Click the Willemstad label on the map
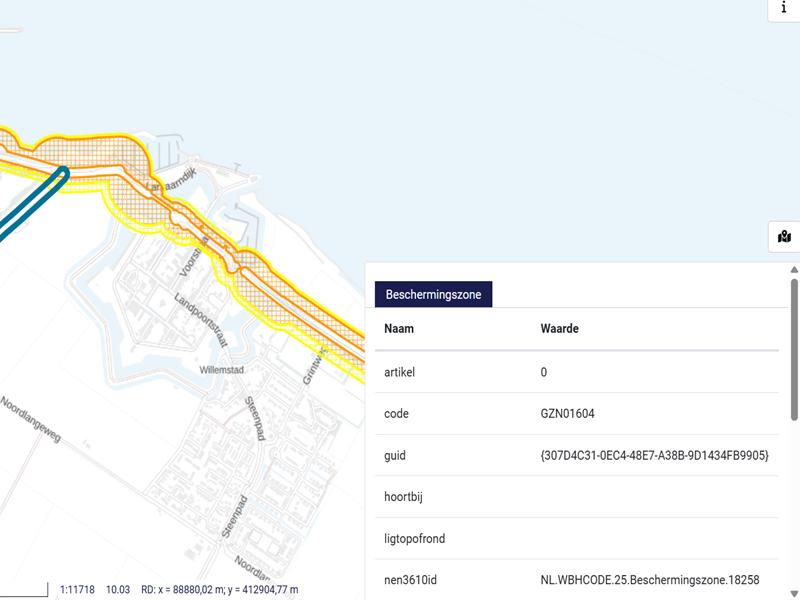The width and height of the screenshot is (800, 600). click(223, 369)
